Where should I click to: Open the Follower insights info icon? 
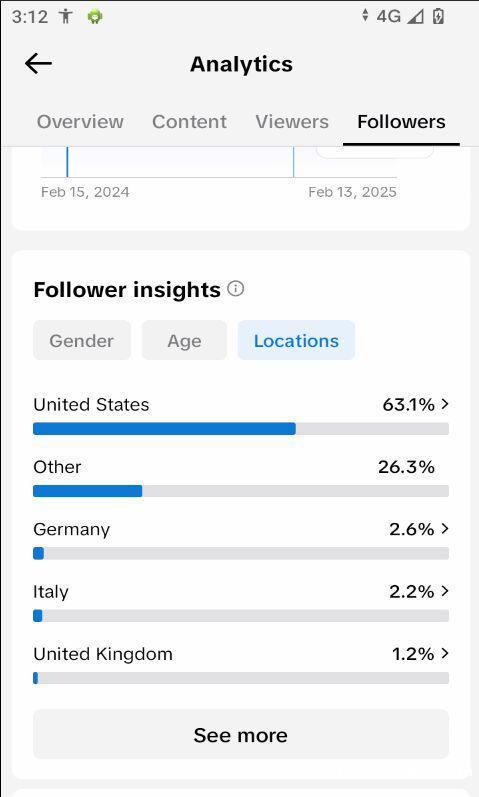235,289
